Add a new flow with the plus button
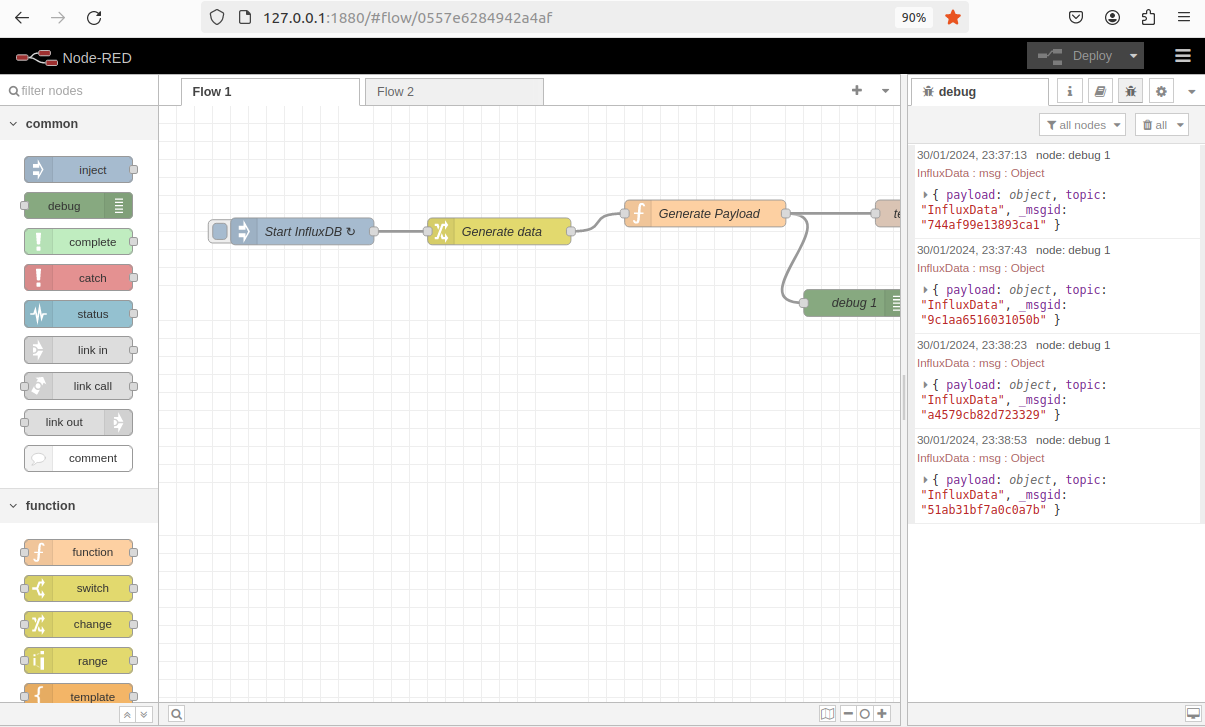Screen dimensions: 1205x727 click(x=857, y=90)
